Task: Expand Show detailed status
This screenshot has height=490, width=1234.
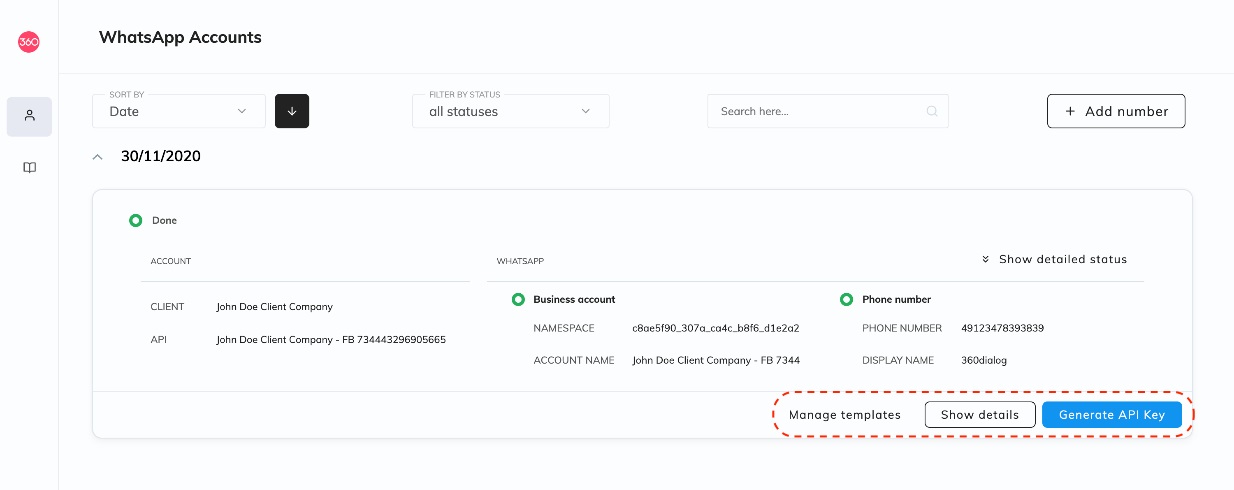Action: click(x=1054, y=259)
